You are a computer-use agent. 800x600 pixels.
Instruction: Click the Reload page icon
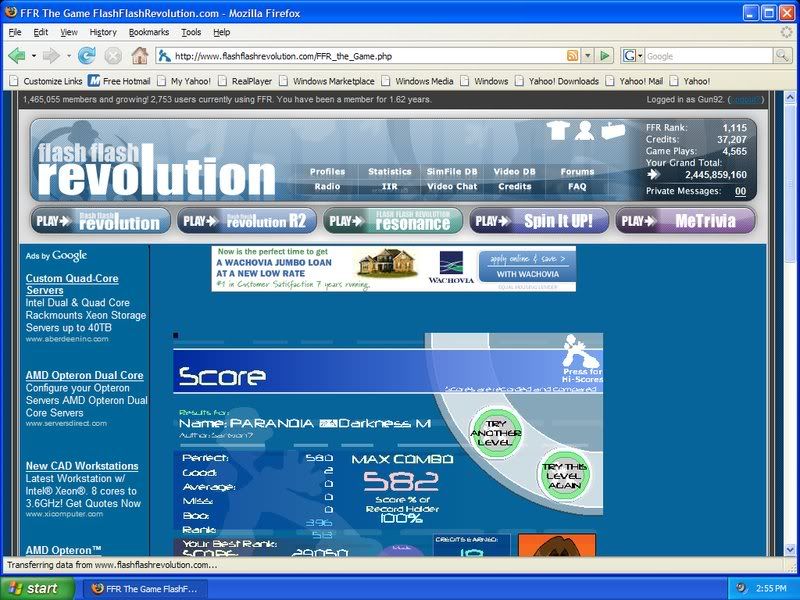click(87, 56)
